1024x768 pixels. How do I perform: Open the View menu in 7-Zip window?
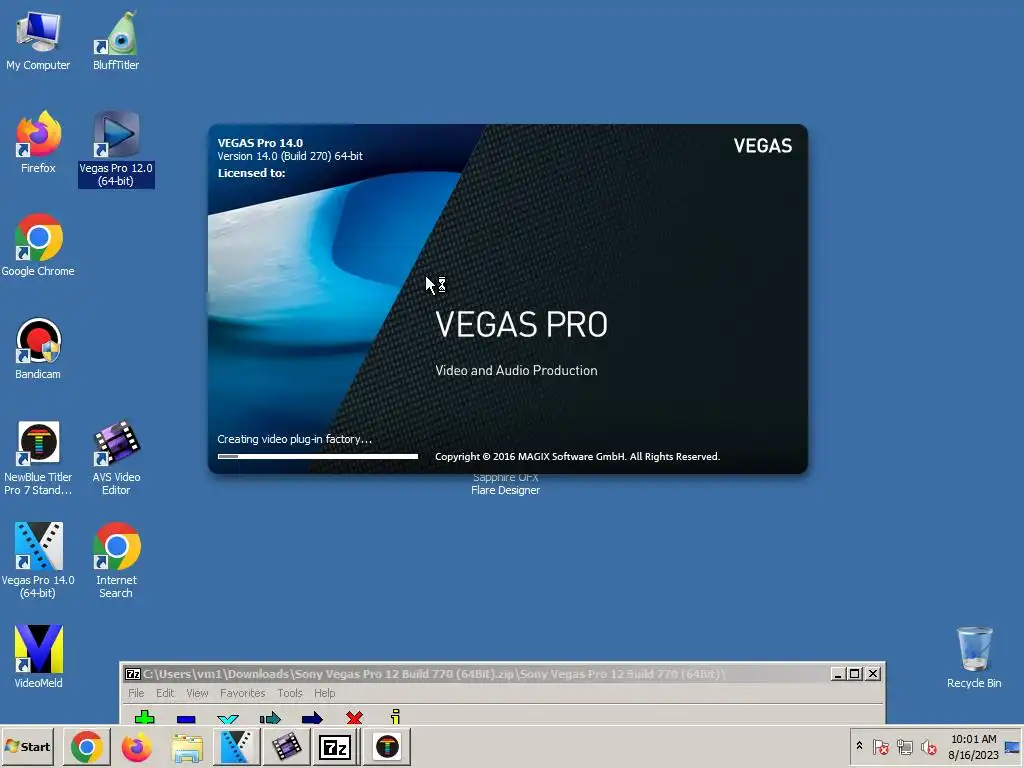(x=197, y=693)
